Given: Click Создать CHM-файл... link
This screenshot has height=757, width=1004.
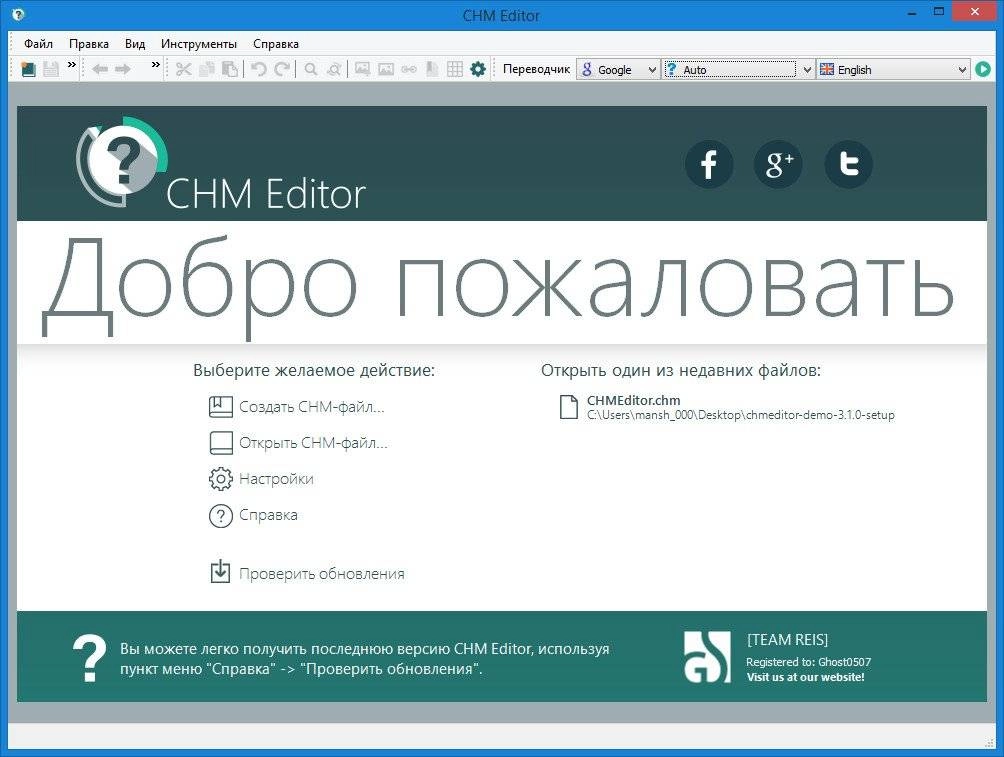Looking at the screenshot, I should pos(312,407).
